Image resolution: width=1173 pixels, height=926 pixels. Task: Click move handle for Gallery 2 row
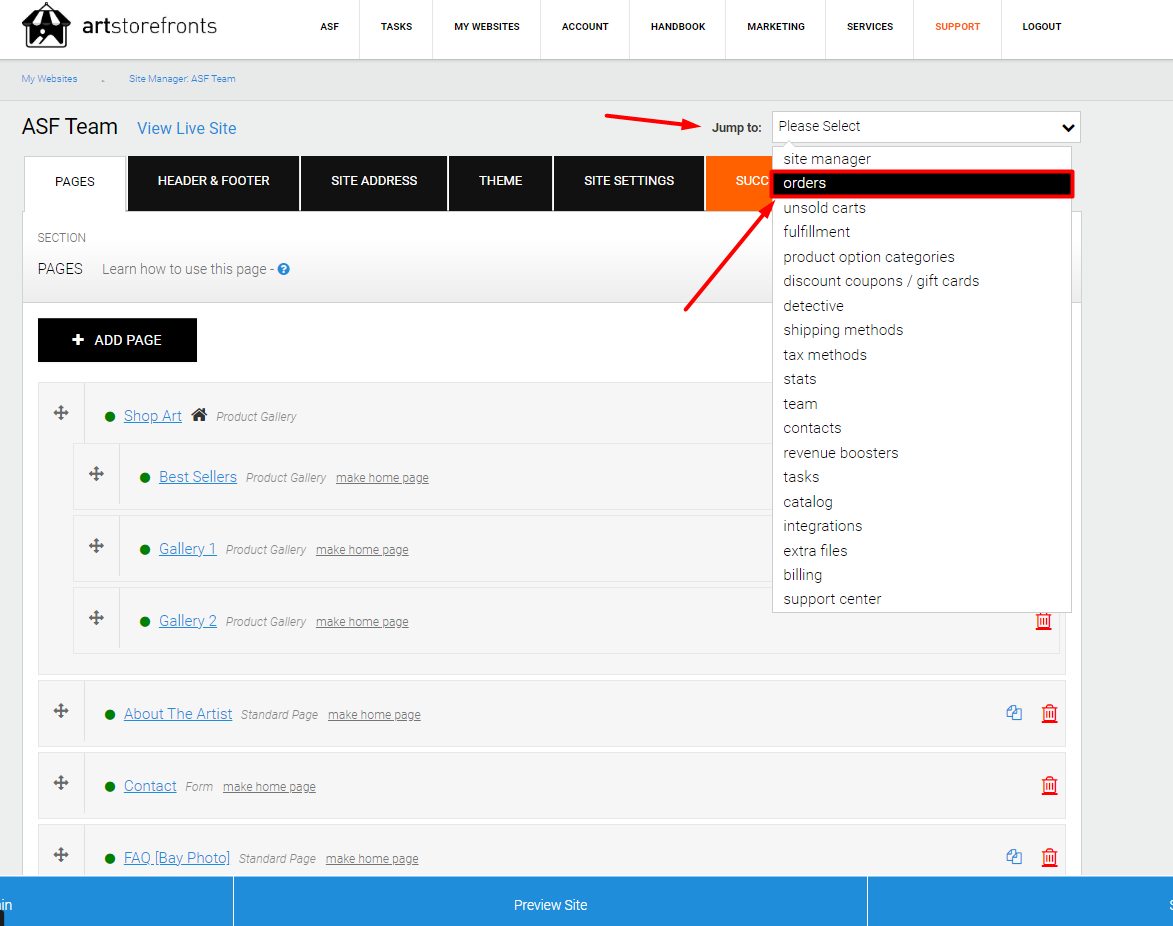[97, 618]
